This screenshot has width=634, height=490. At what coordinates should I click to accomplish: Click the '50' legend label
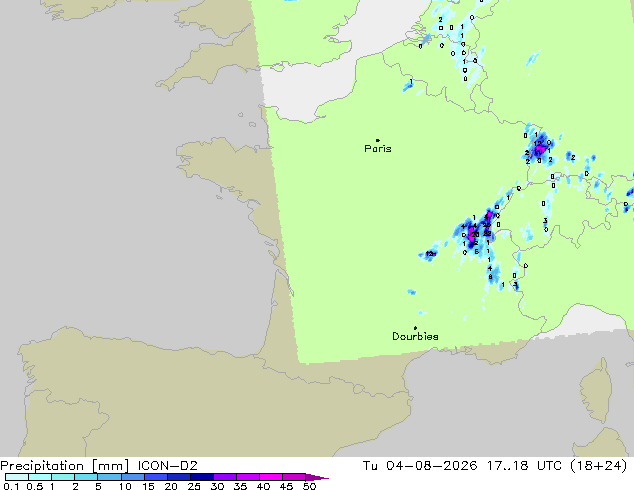309,486
